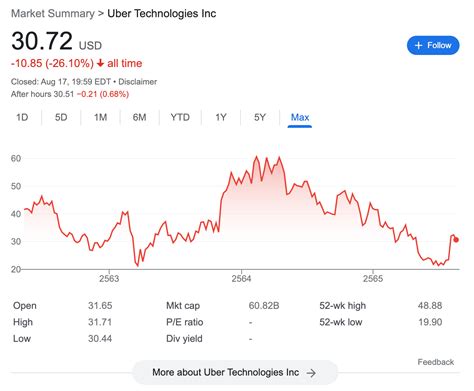Click the plus icon on Follow button
474x391 pixels.
(x=418, y=45)
